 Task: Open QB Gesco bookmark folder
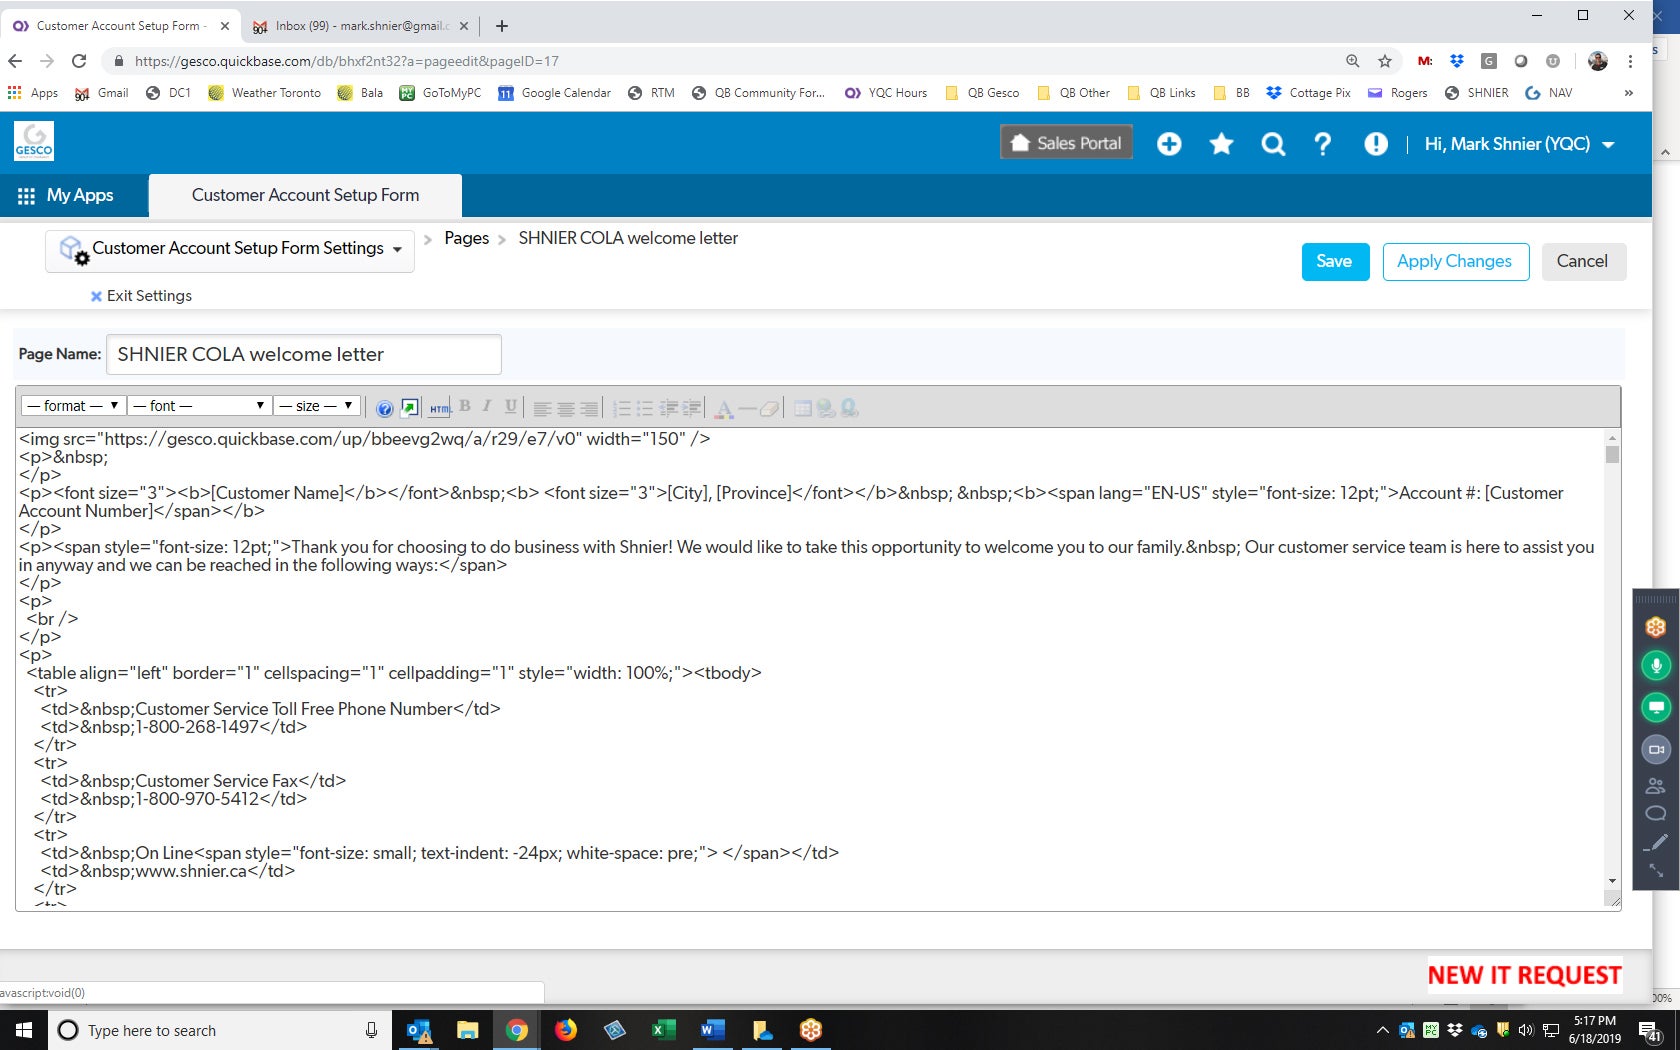(x=983, y=93)
